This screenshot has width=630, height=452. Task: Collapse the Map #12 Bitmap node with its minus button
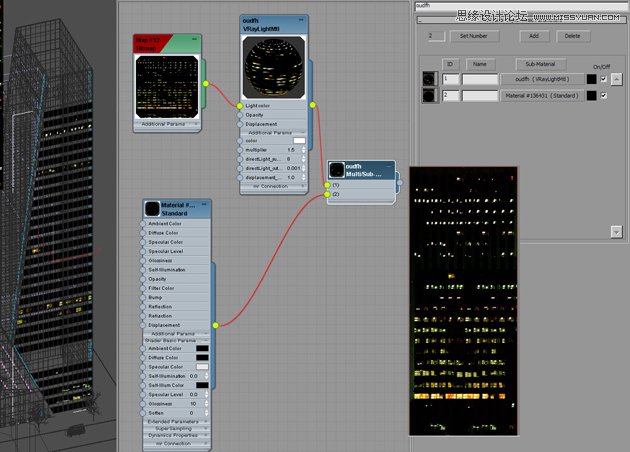point(194,39)
